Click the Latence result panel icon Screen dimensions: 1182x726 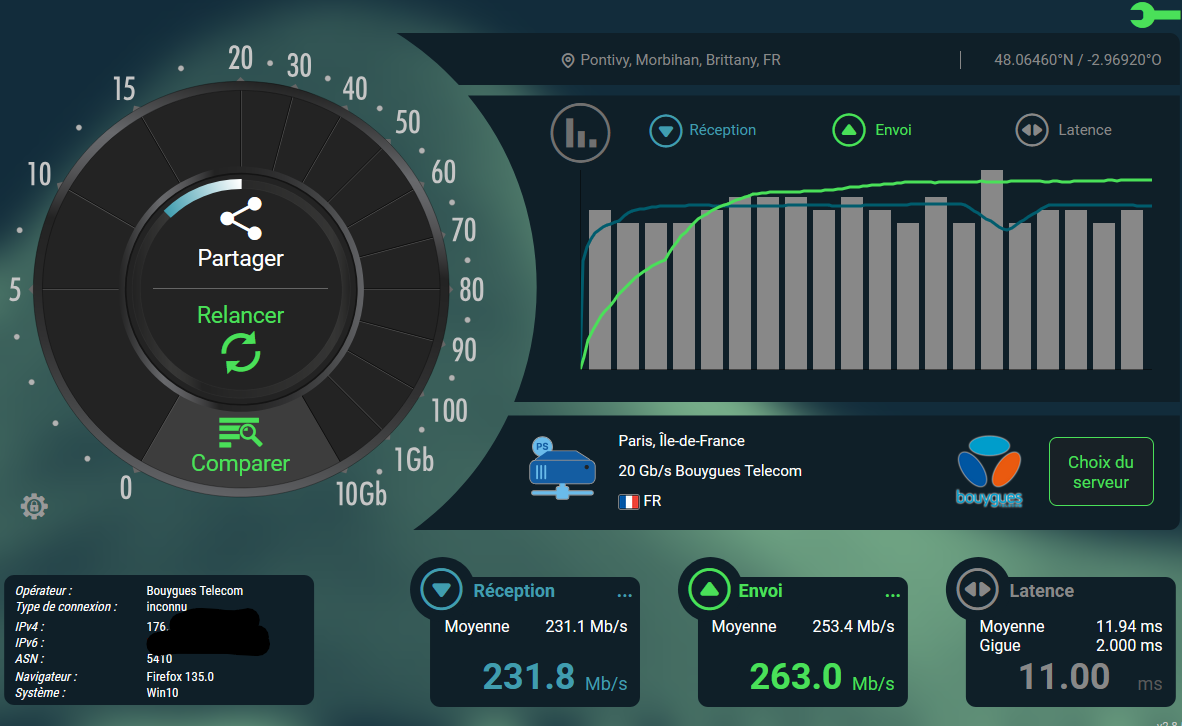pos(978,590)
